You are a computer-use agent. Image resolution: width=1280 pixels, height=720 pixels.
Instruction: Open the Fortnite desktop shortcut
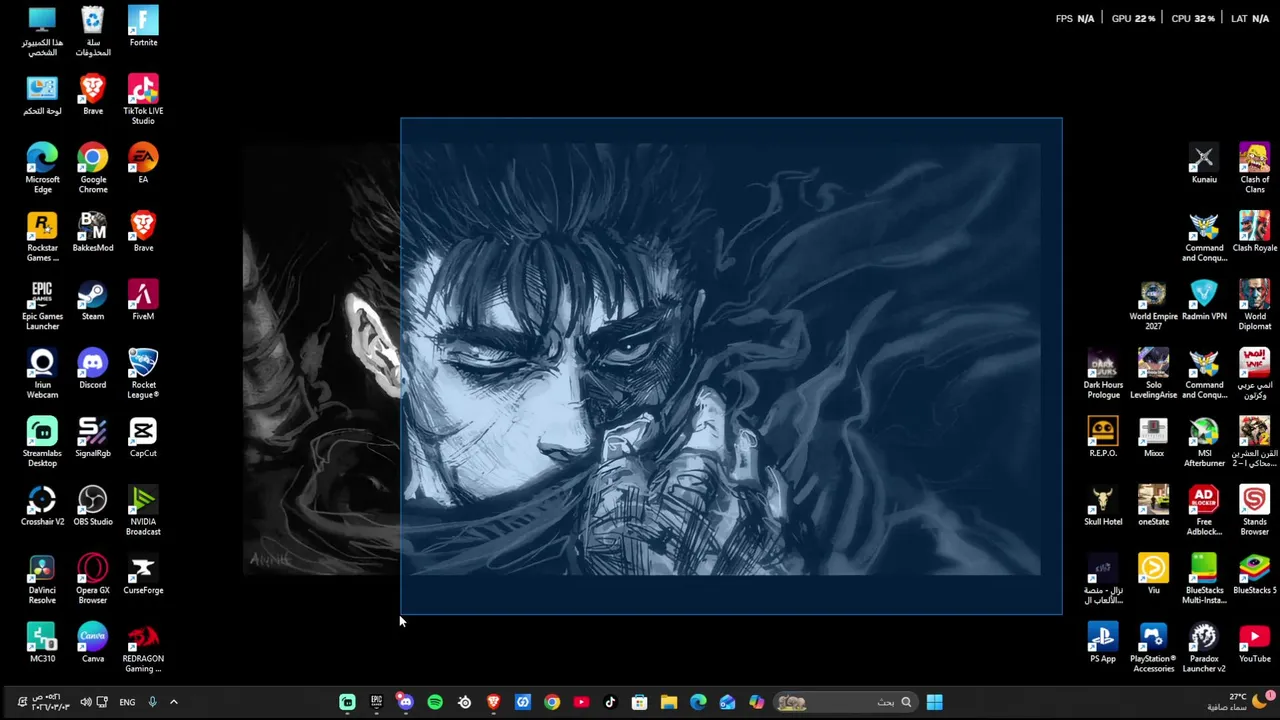pyautogui.click(x=143, y=27)
